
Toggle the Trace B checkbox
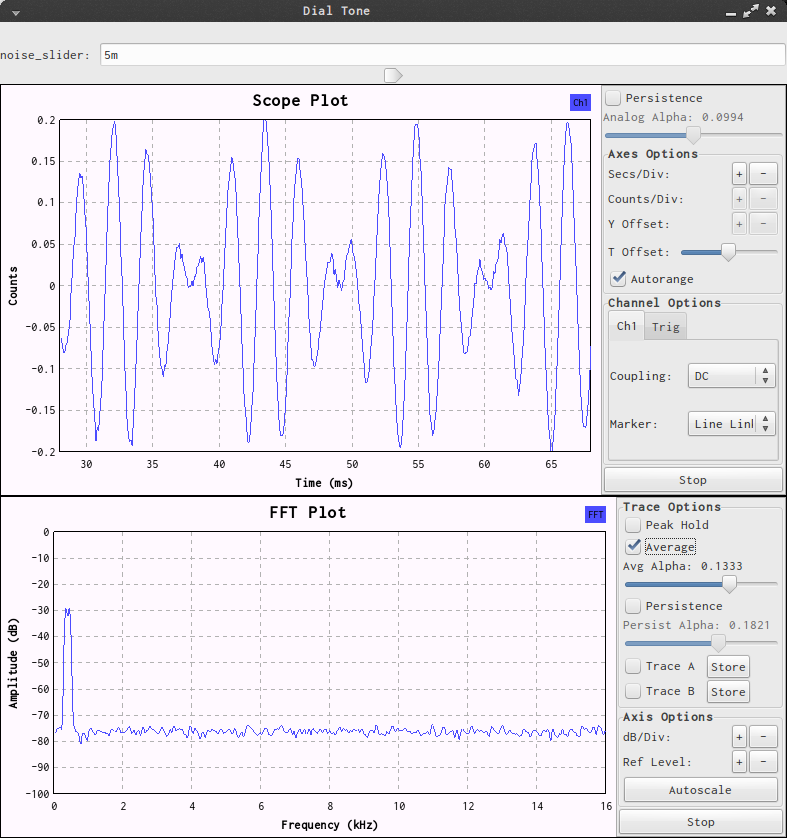[633, 691]
